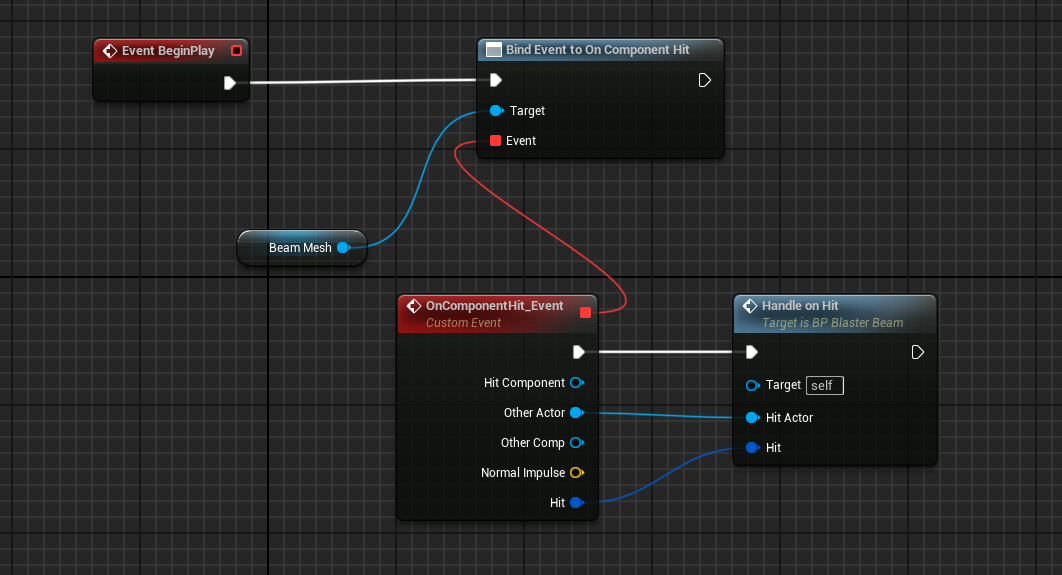Click Bind Event node's output execution pin

pos(704,80)
